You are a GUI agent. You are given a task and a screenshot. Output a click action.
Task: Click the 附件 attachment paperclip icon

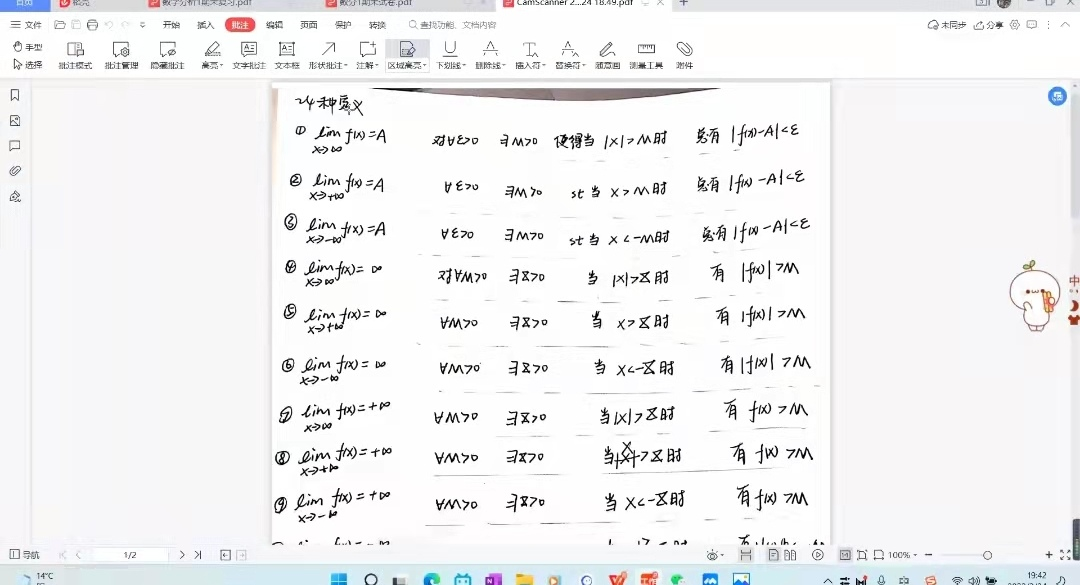coord(684,54)
